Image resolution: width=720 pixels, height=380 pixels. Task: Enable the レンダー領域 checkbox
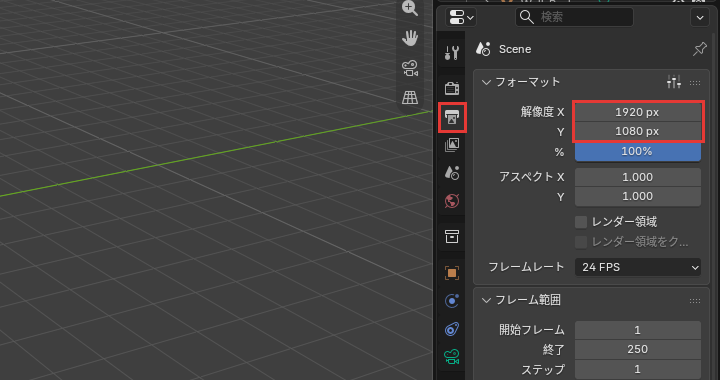tap(581, 222)
